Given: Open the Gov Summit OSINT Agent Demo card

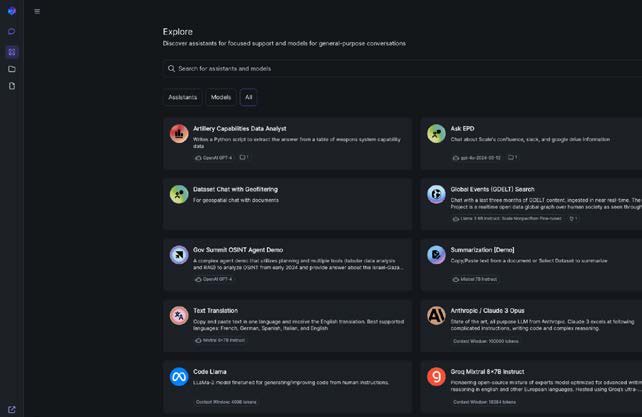Looking at the screenshot, I should pyautogui.click(x=287, y=264).
